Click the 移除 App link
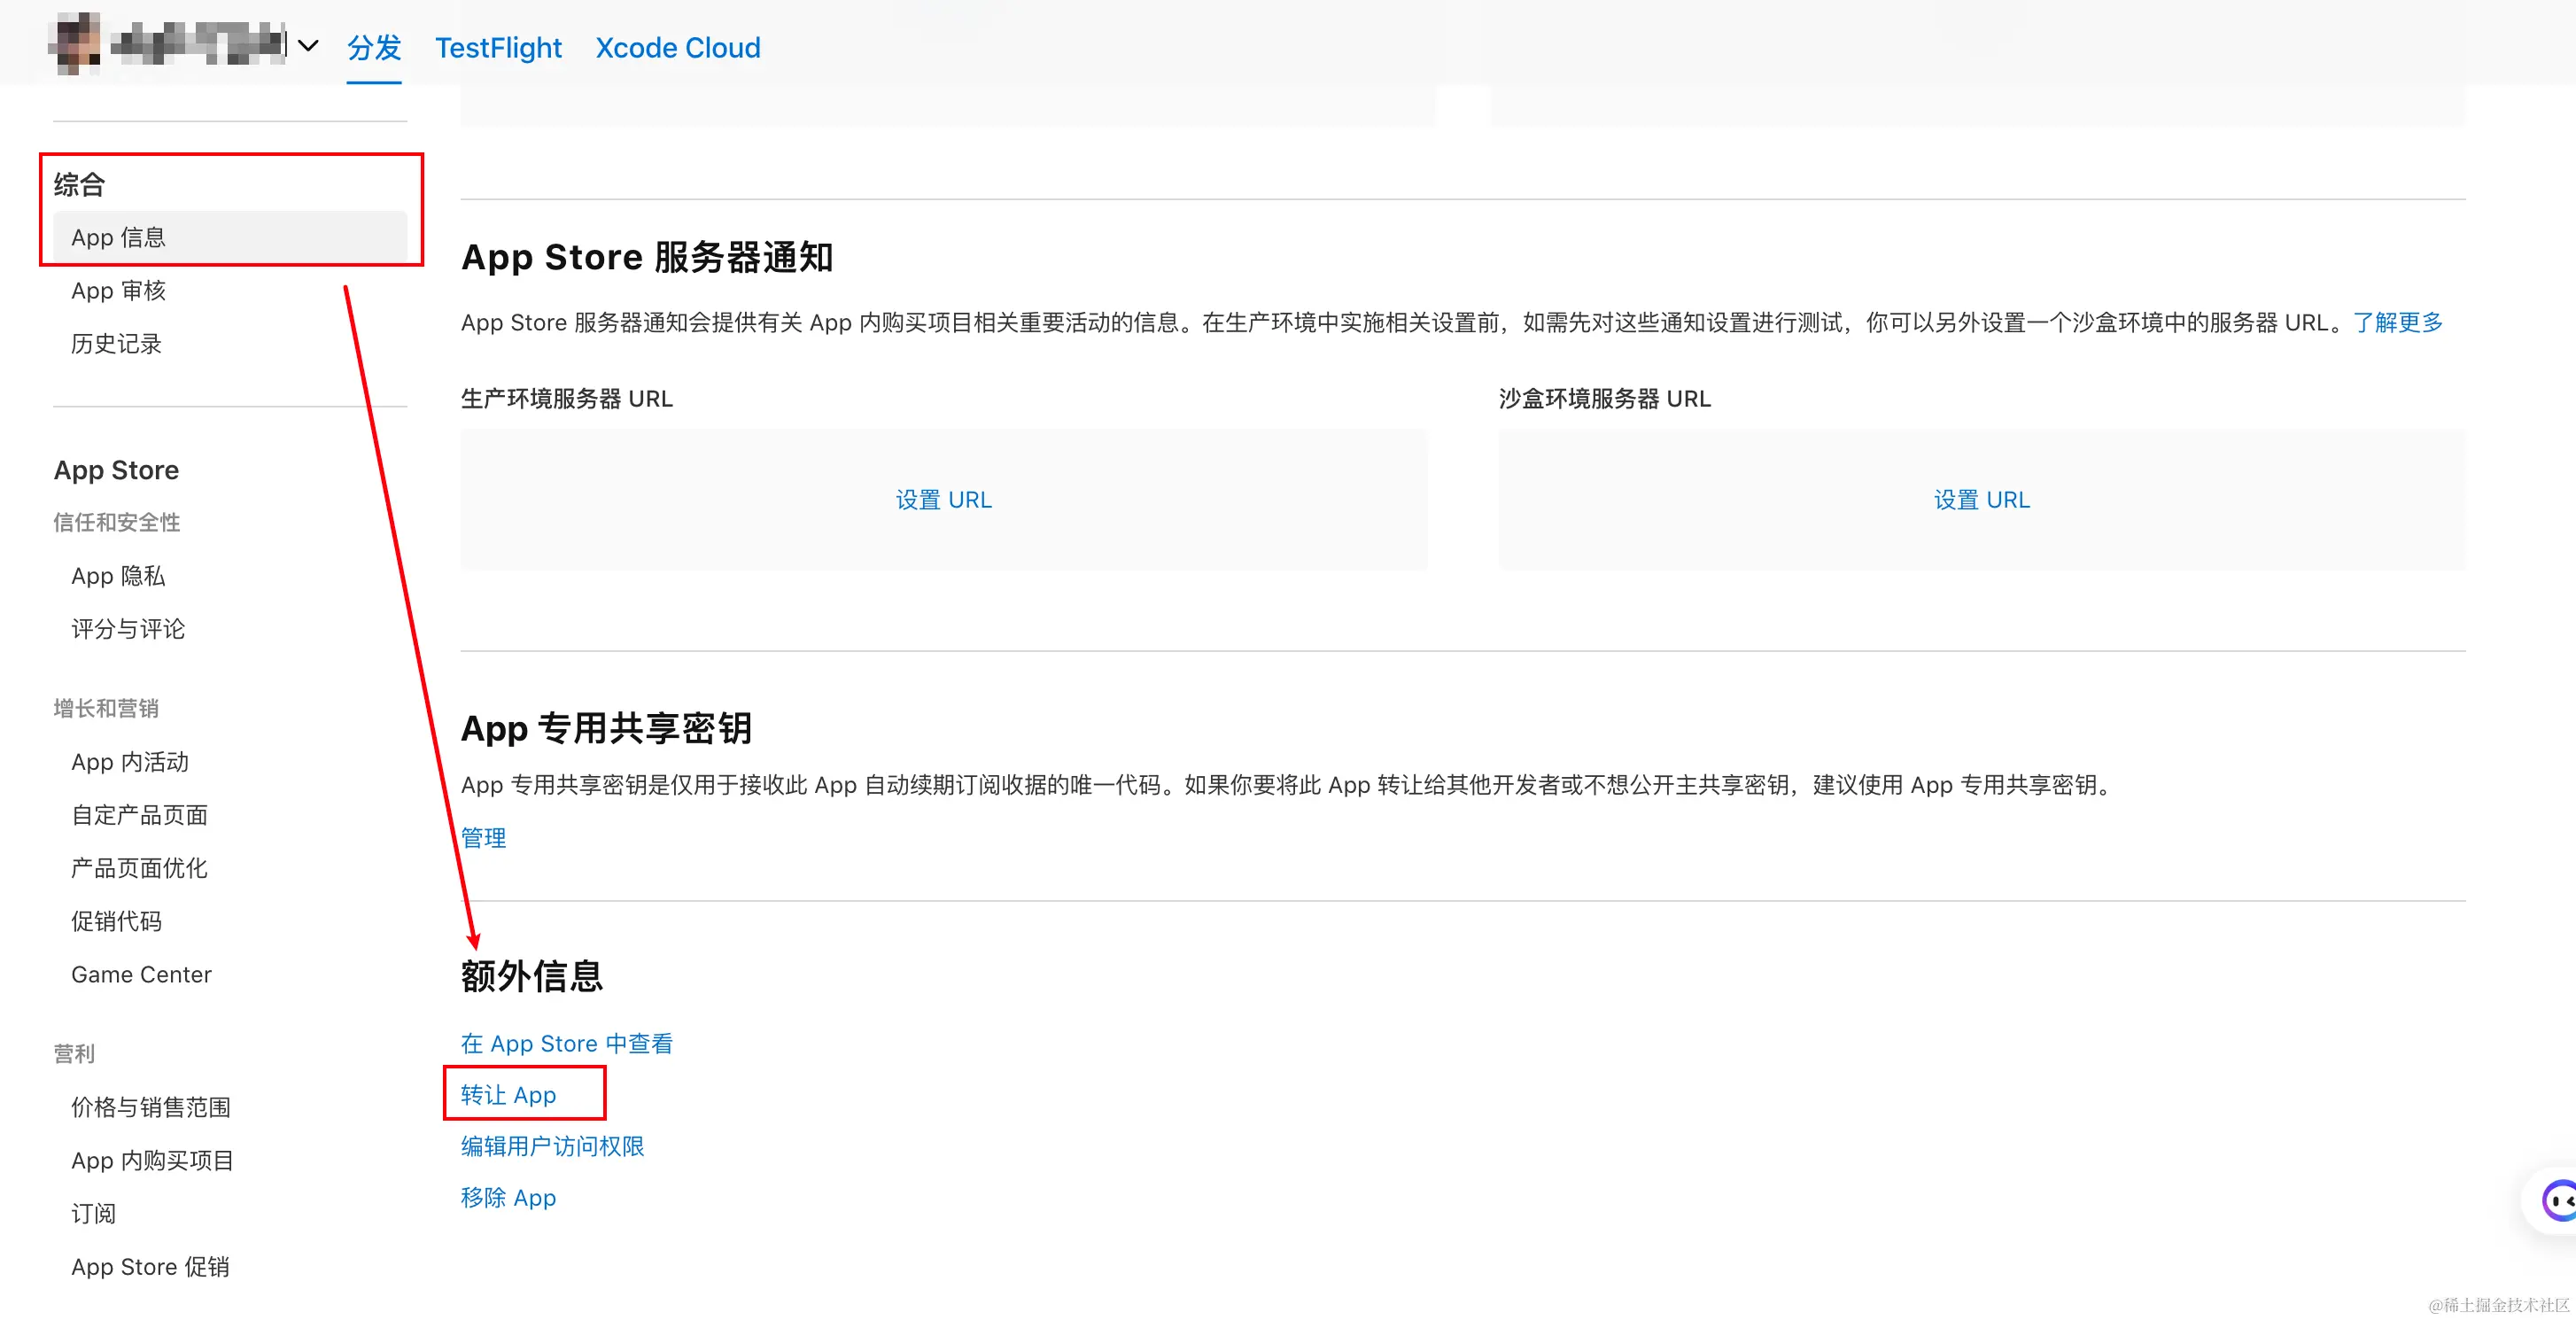2576x1320 pixels. point(508,1196)
